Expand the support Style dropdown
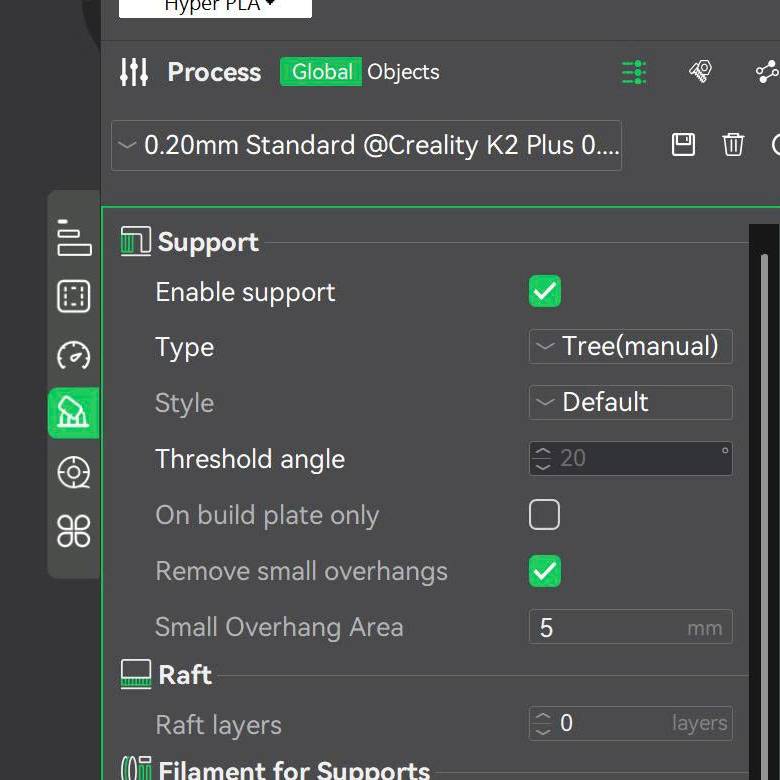780x780 pixels. [x=630, y=403]
